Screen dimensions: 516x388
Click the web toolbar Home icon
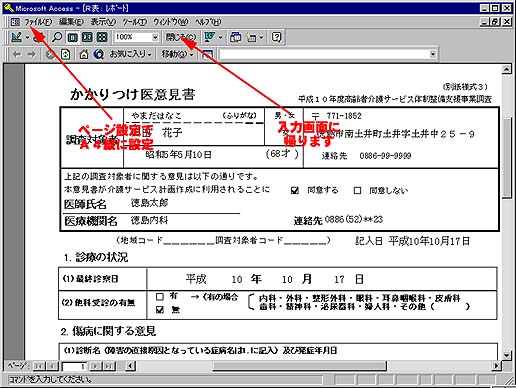tap(84, 54)
